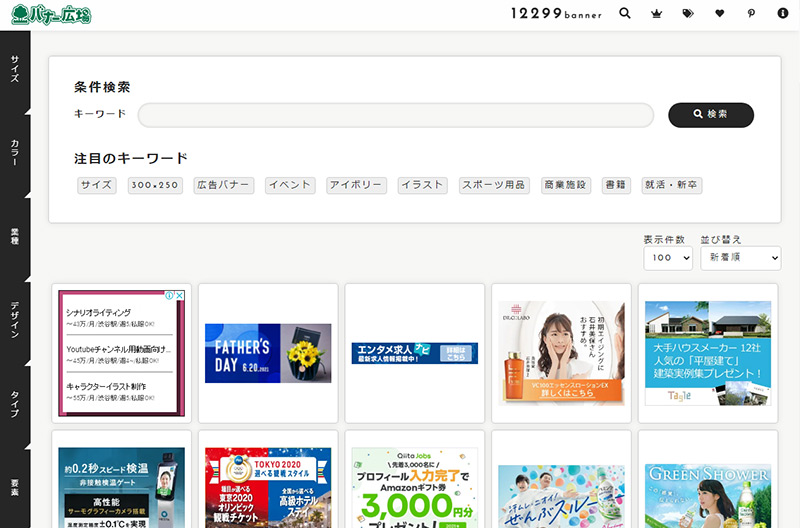Click Youtubeチャンネル用動画 ad listing
This screenshot has width=800, height=528.
point(118,349)
